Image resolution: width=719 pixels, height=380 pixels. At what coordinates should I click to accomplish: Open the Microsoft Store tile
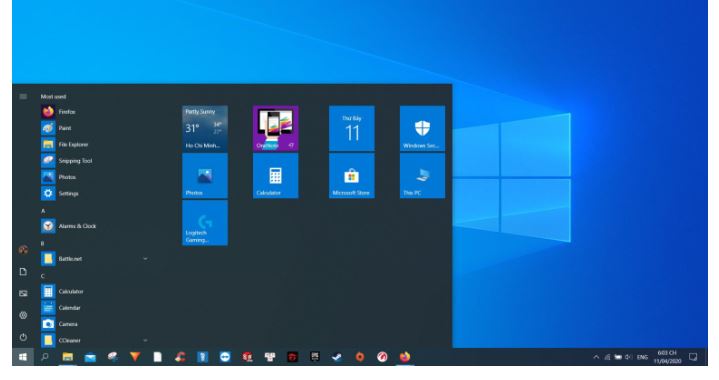[x=352, y=176]
